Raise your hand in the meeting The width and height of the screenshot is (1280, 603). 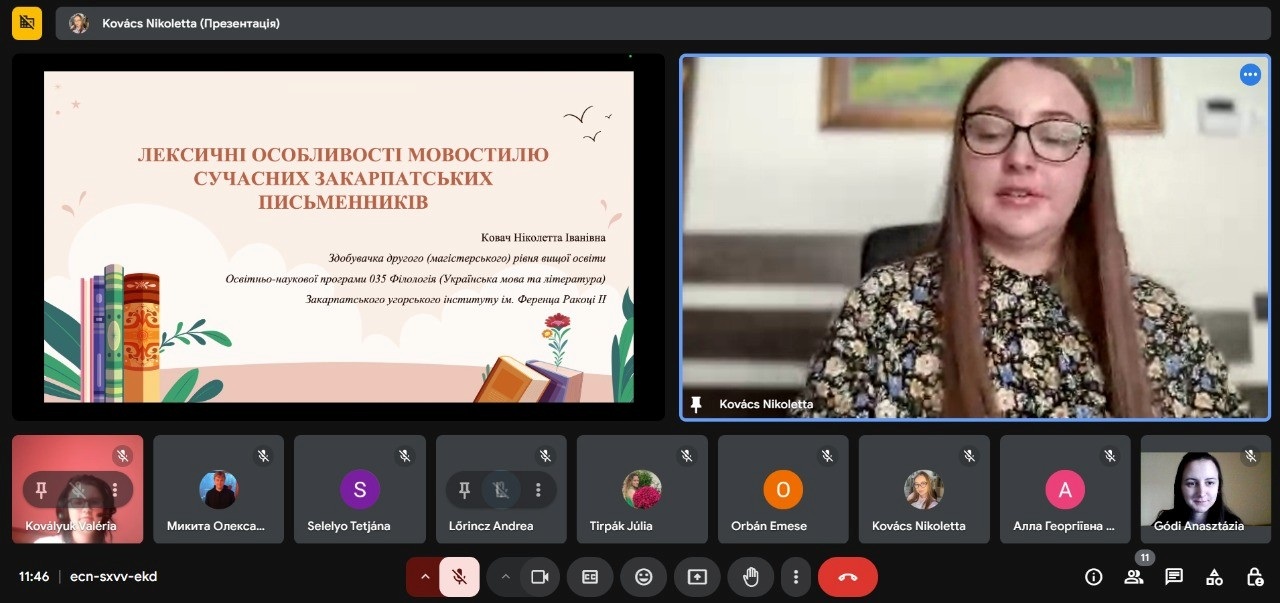751,577
